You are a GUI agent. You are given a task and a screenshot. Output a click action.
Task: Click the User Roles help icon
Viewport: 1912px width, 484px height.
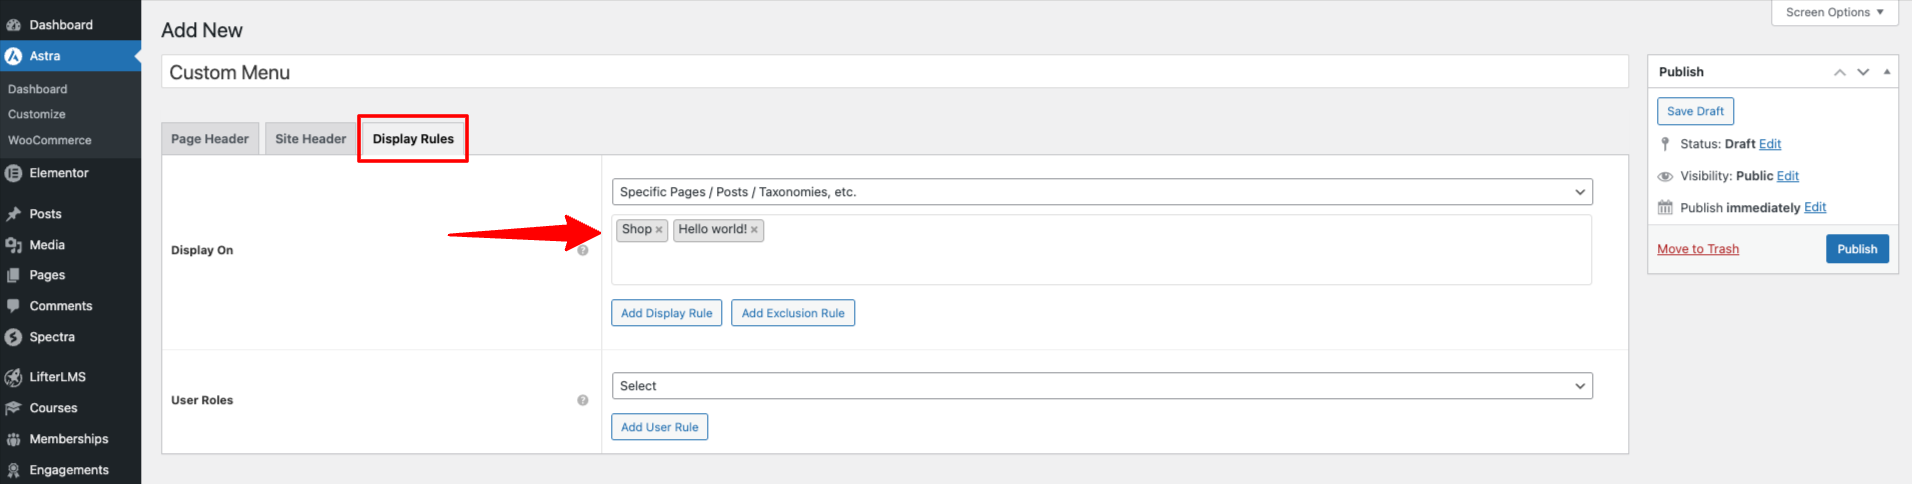(x=583, y=400)
